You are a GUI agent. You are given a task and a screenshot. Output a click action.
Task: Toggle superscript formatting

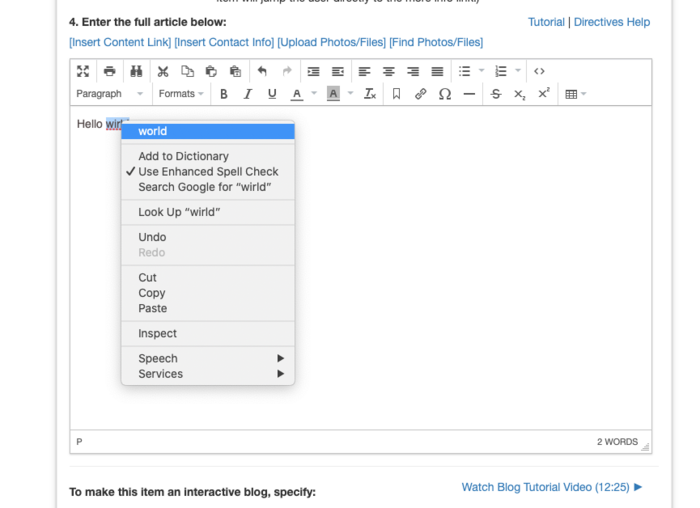pyautogui.click(x=544, y=93)
